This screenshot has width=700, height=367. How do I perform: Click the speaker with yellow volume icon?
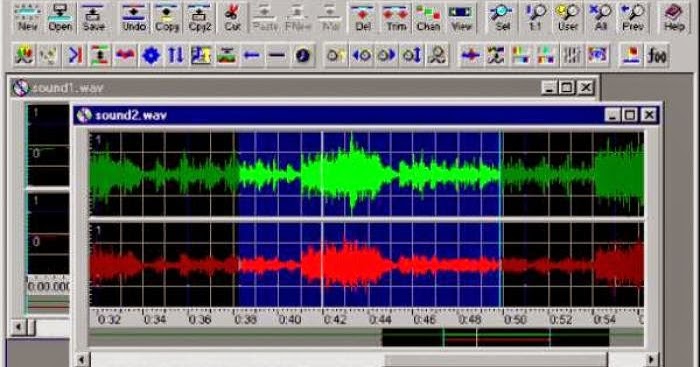click(x=336, y=55)
